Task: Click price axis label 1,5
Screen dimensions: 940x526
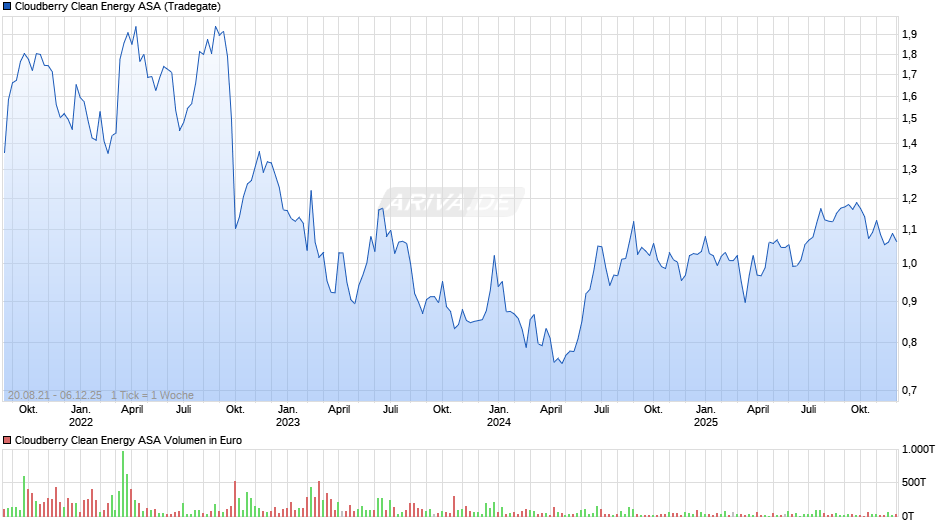Action: (909, 119)
